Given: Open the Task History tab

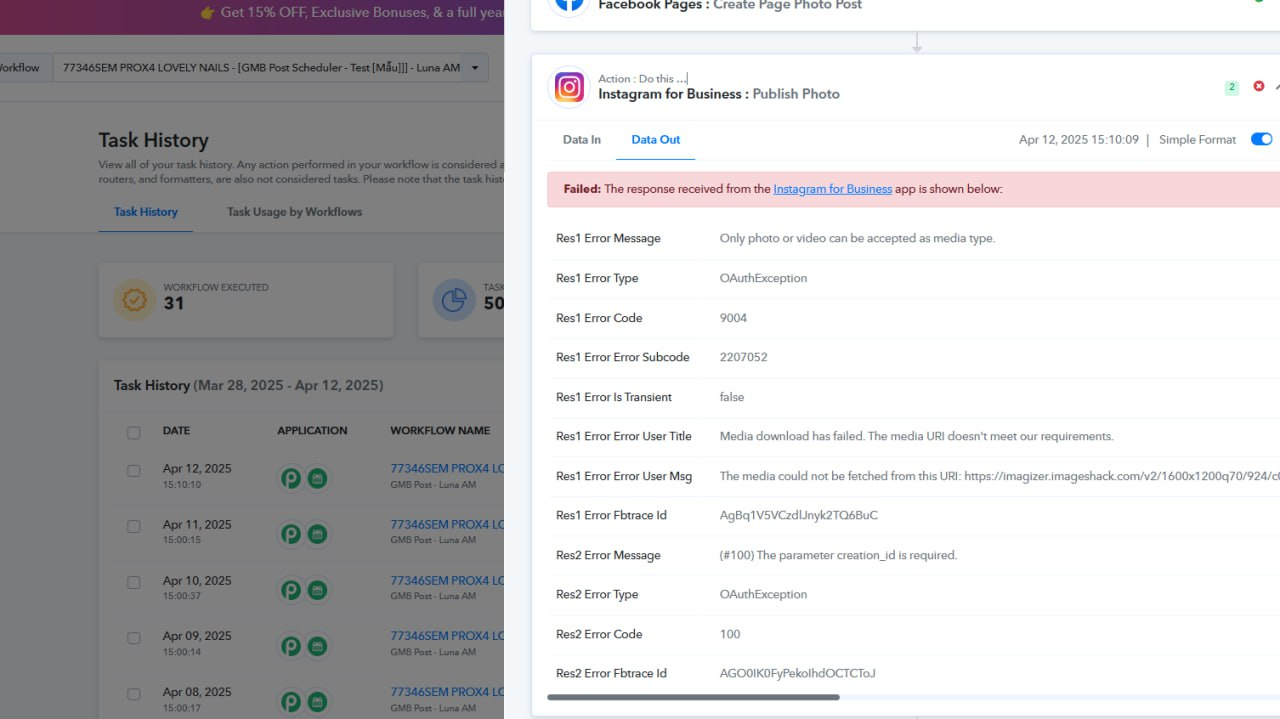Looking at the screenshot, I should click(x=146, y=212).
